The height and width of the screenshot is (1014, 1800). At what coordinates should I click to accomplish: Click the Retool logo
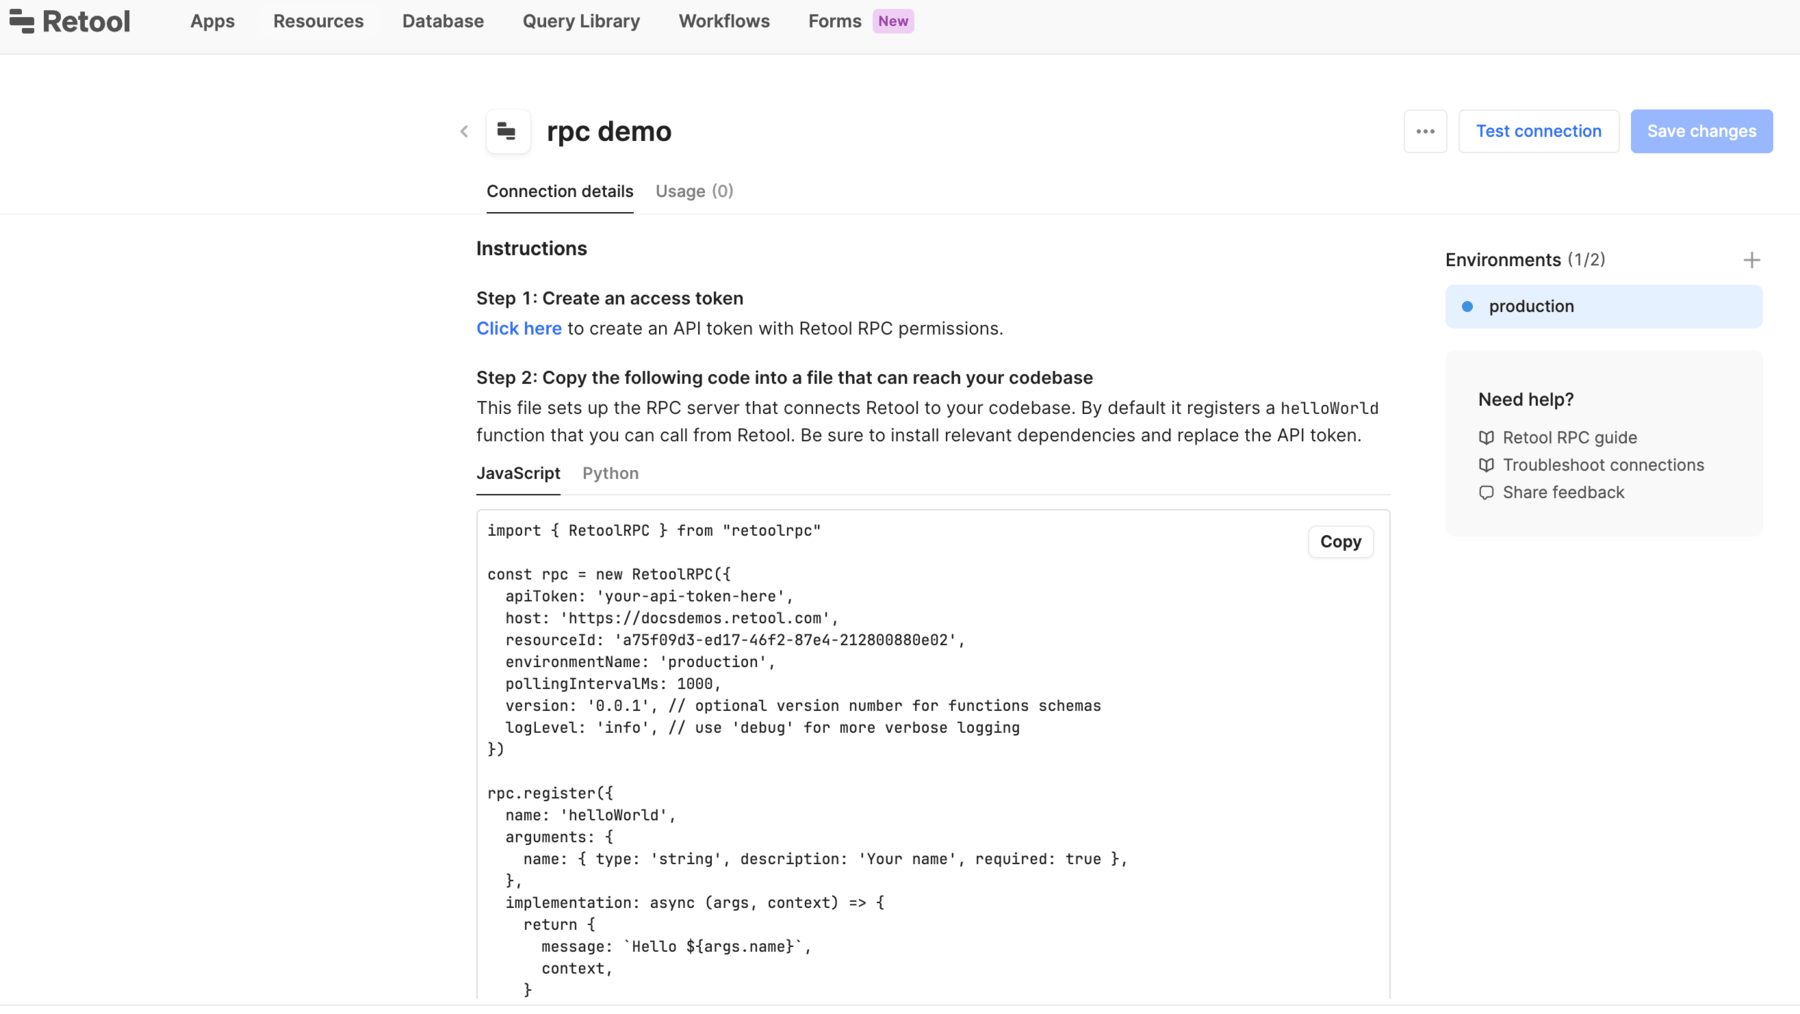(69, 21)
